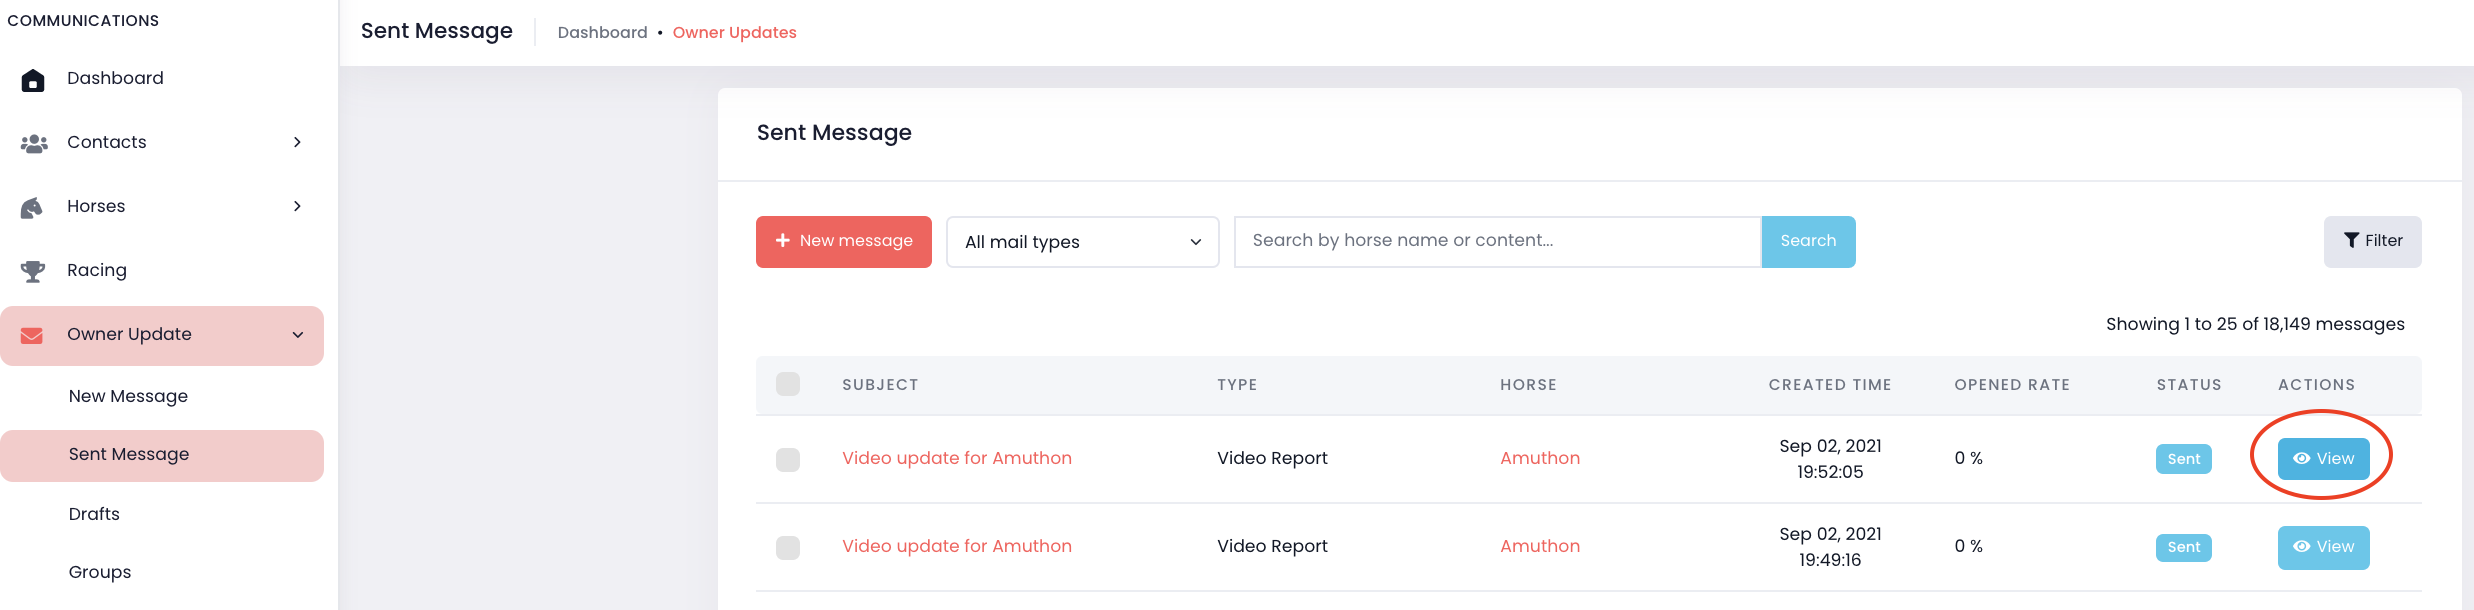Click the funnel icon on Filter button
2474x610 pixels.
(x=2351, y=240)
